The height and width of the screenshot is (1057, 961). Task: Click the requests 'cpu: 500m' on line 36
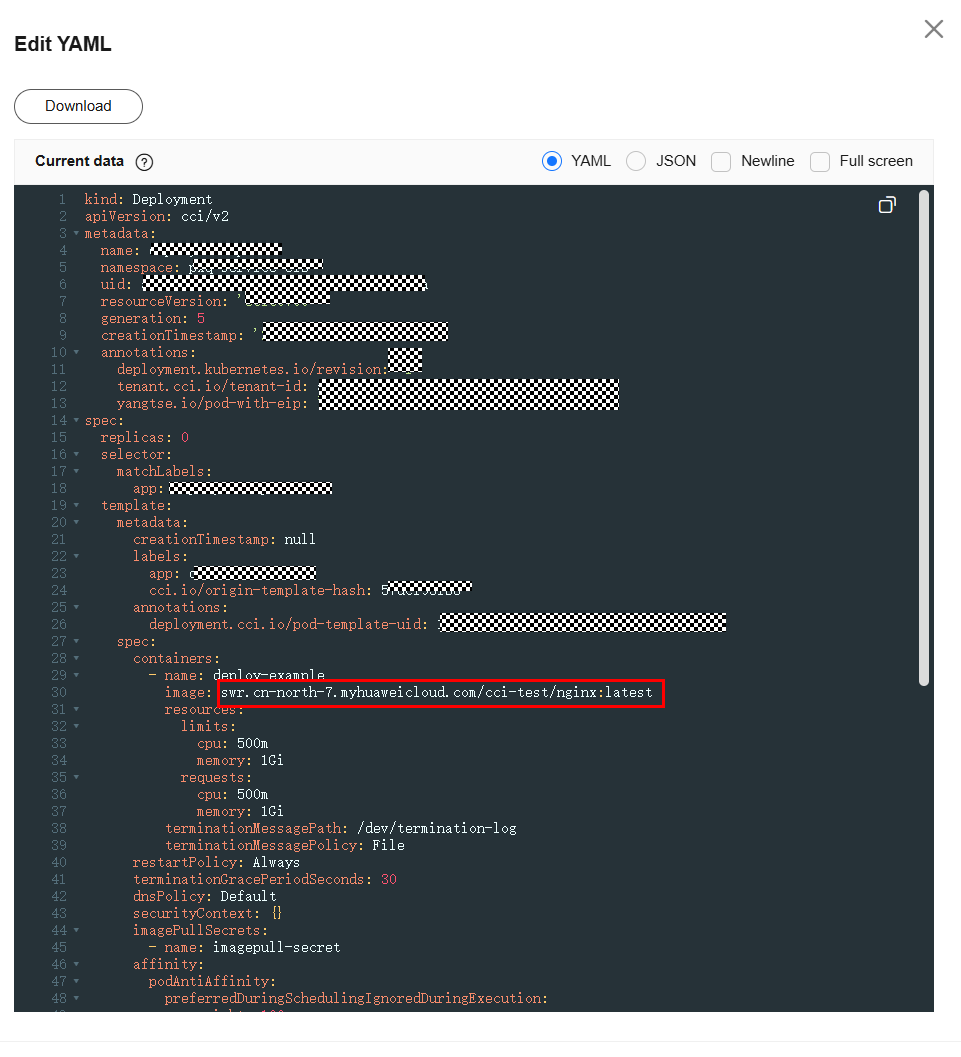pos(232,795)
